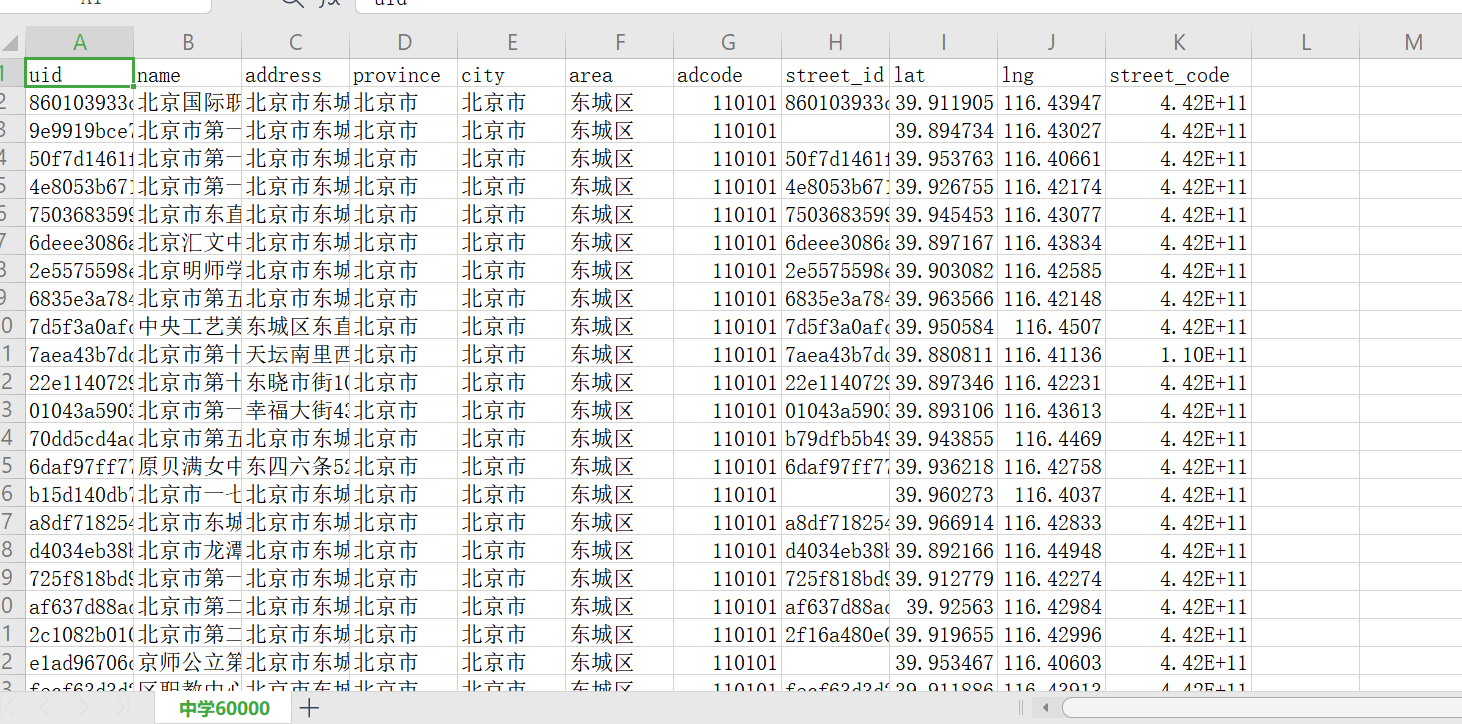Click the horizontal scrollbar track
Viewport: 1462px width, 724px height.
(1262, 708)
